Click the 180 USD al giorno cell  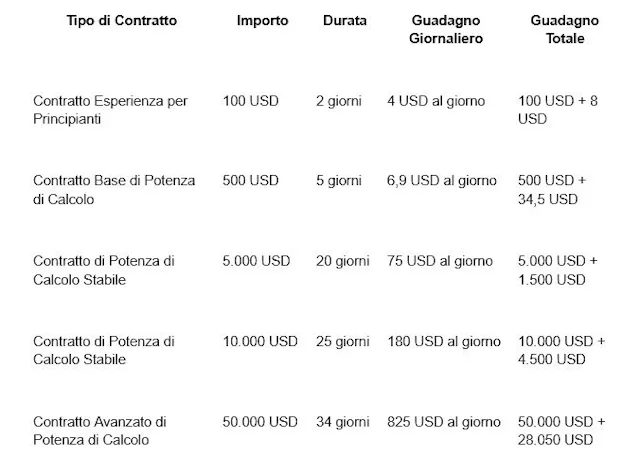click(444, 341)
